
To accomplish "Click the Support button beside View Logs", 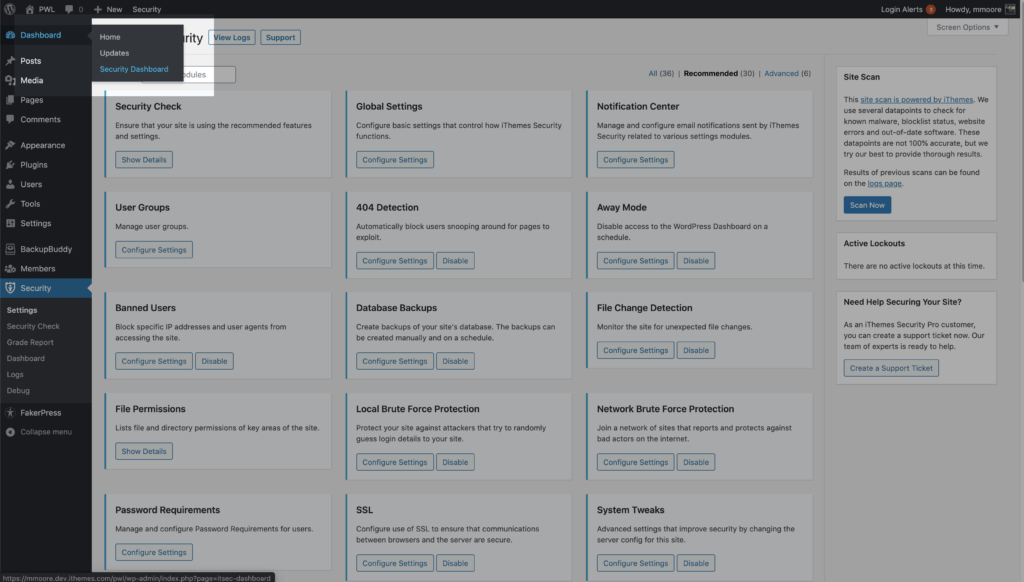I will tap(280, 37).
